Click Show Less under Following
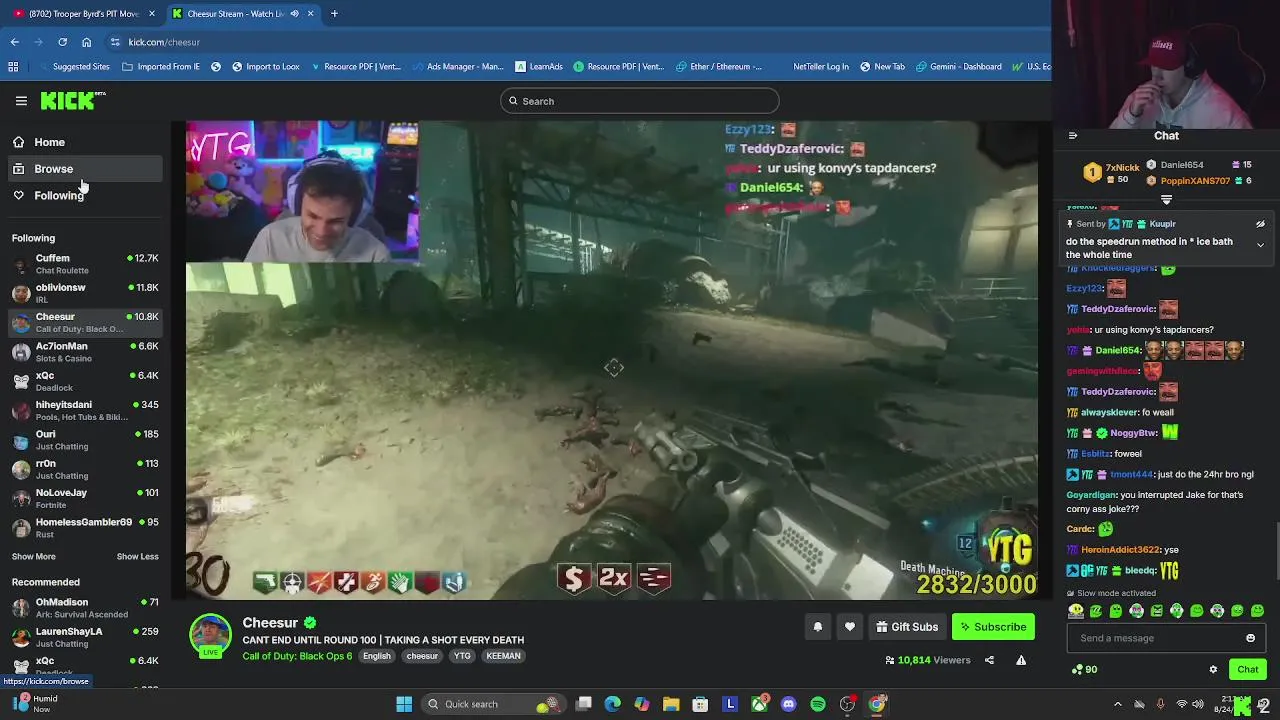 click(x=137, y=556)
